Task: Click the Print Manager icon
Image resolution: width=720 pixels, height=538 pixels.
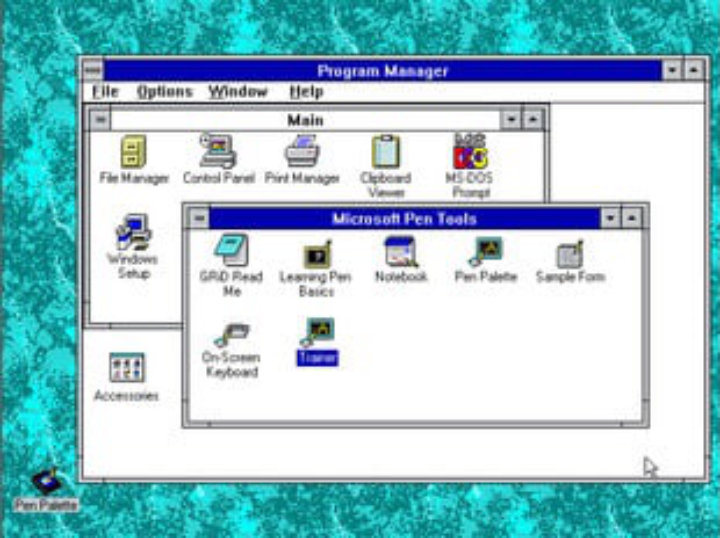Action: click(x=302, y=153)
